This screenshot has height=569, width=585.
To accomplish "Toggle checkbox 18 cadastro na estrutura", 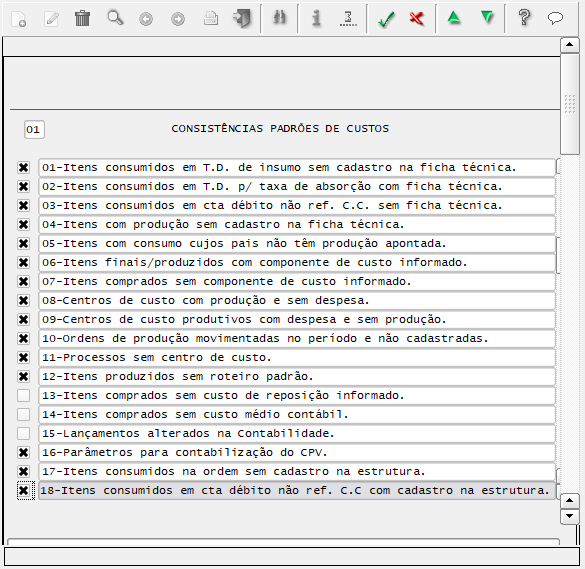I will 24,491.
